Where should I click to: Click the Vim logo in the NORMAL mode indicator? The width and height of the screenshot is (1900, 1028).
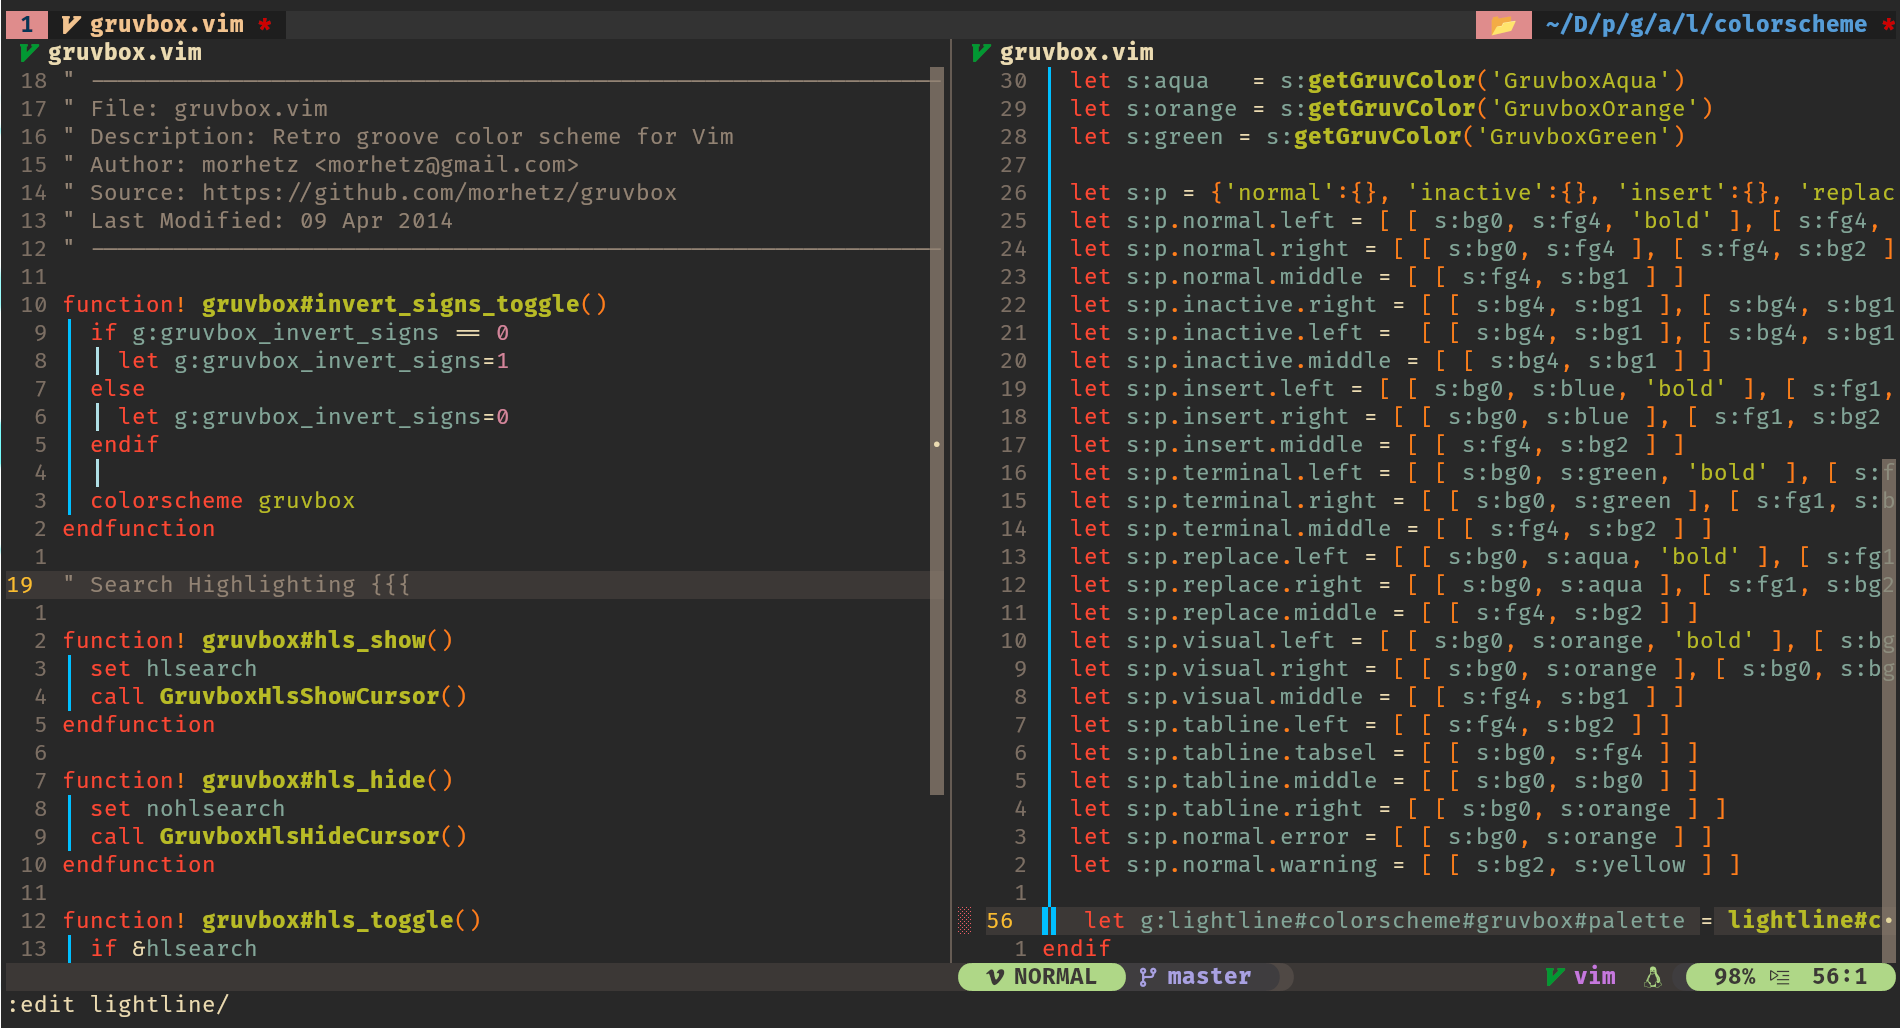pos(995,977)
